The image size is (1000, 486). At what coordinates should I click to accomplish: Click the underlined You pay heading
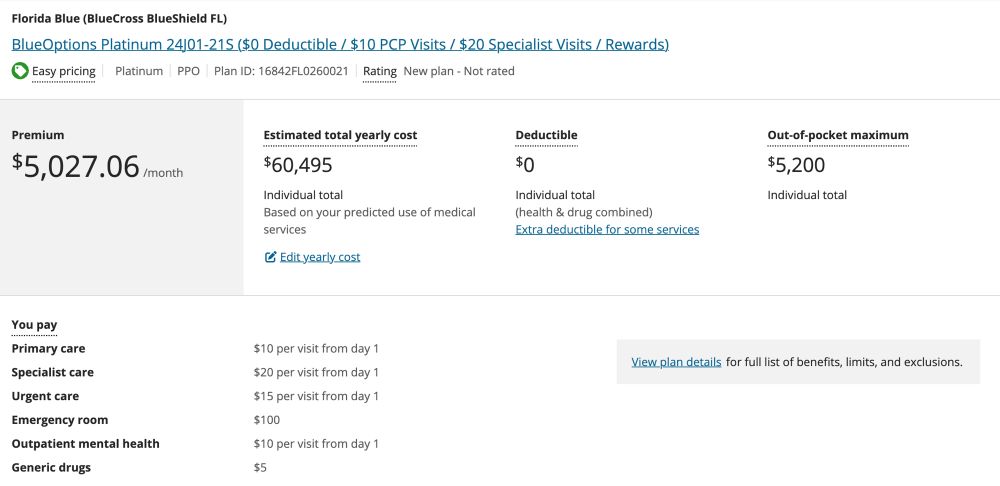[x=34, y=325]
